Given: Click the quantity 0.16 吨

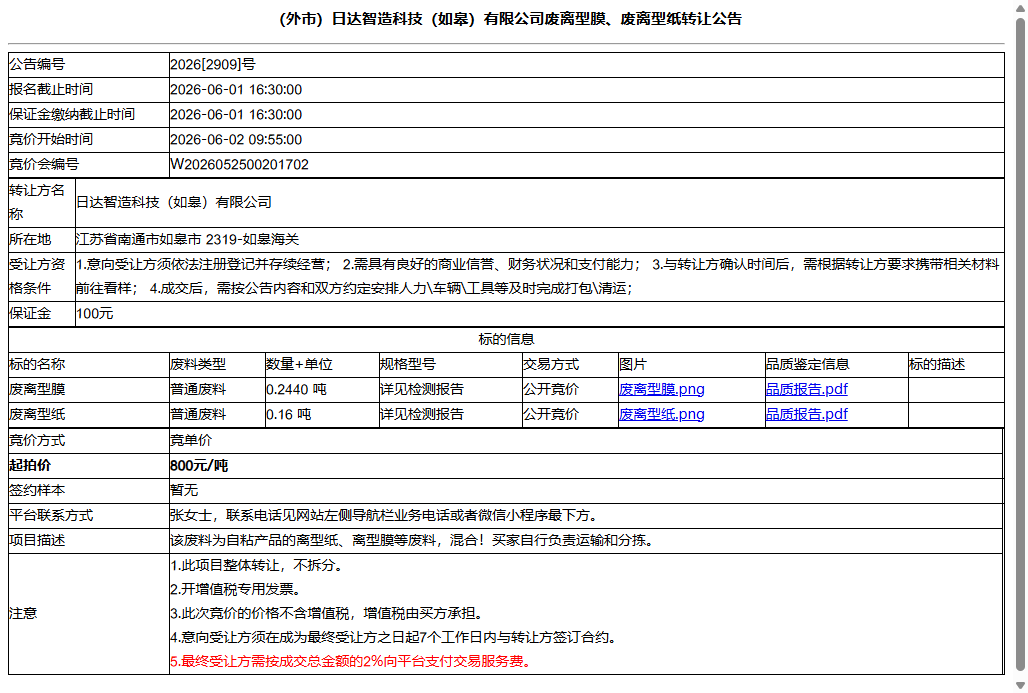Looking at the screenshot, I should click(x=288, y=414).
